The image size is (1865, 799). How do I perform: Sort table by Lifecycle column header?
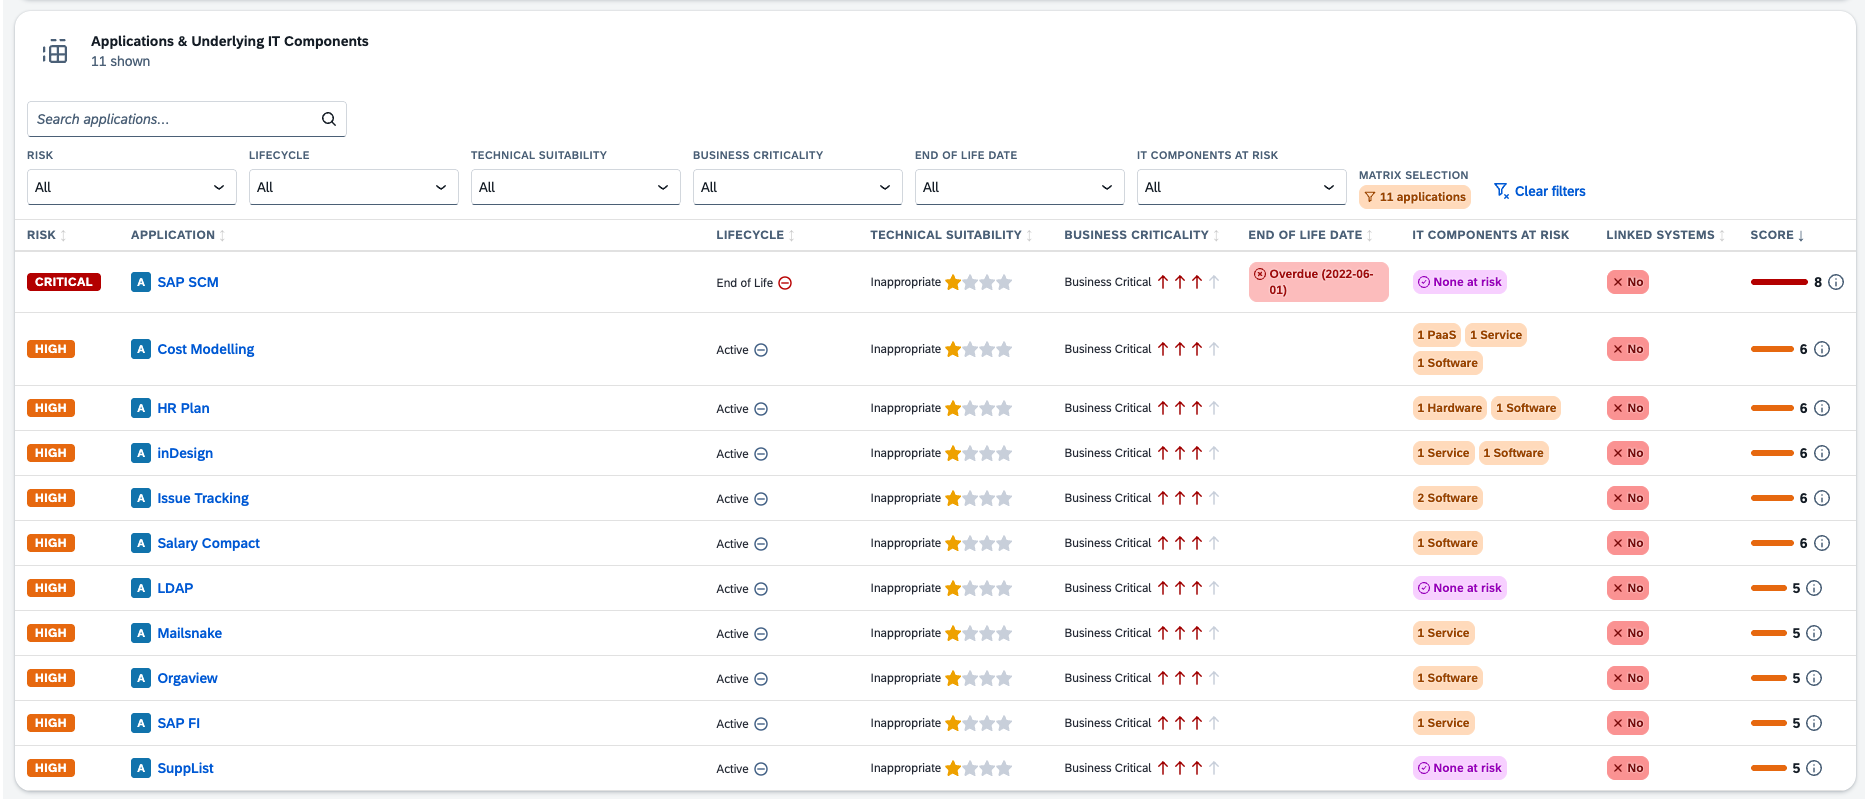point(755,235)
